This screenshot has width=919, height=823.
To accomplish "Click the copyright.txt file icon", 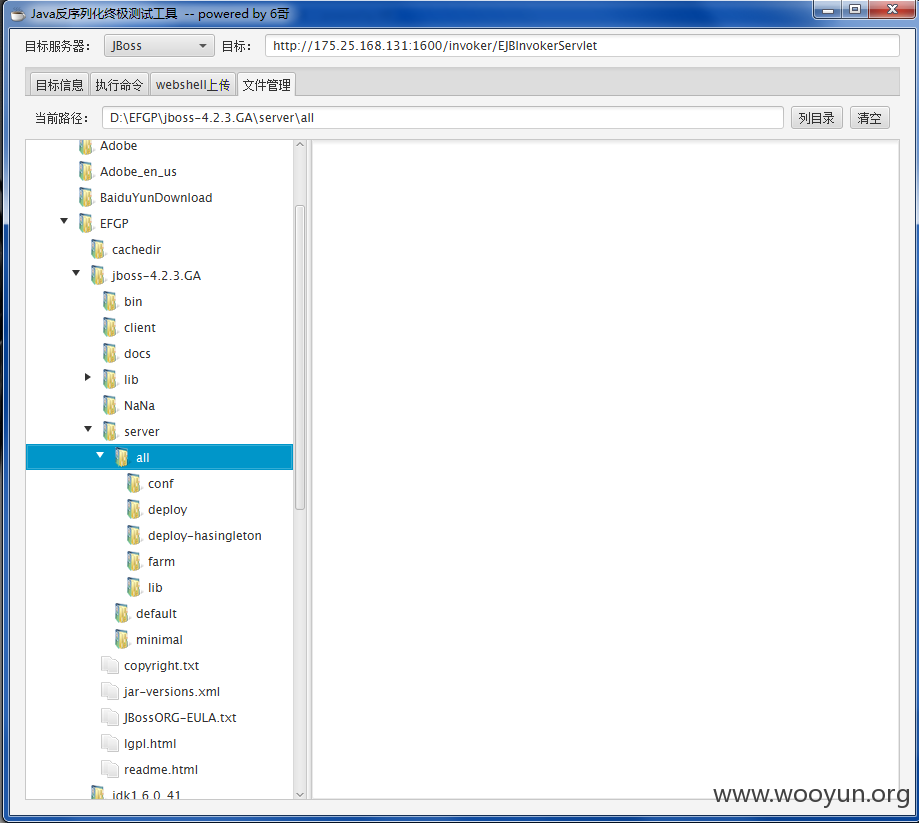I will point(110,665).
